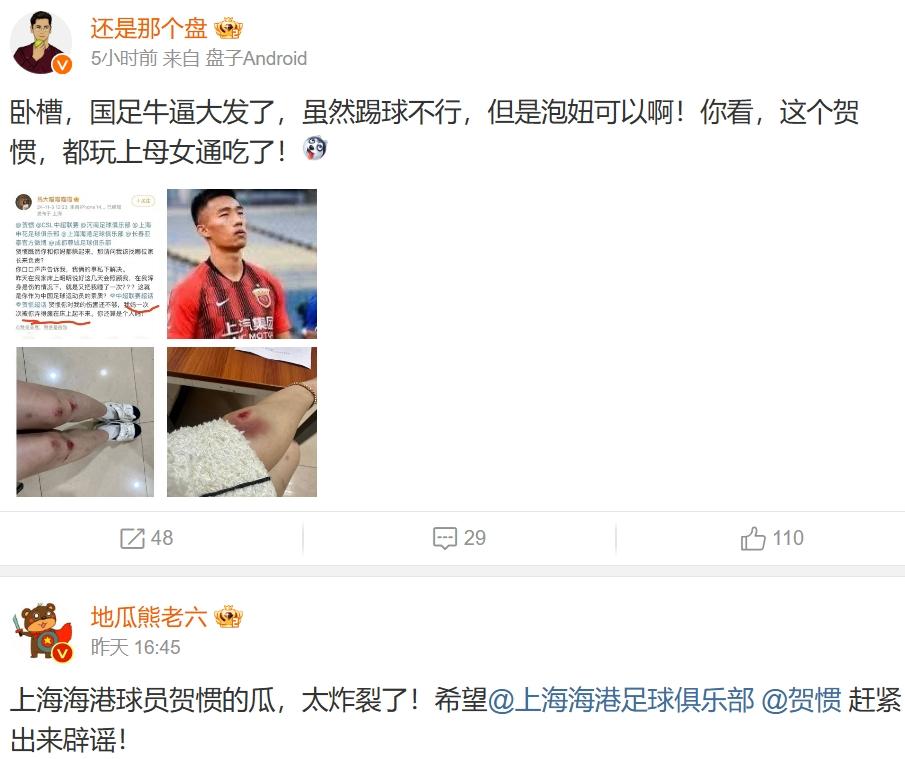The image size is (905, 759).
Task: Enlarge the footballer in red jersey photo
Action: click(242, 264)
